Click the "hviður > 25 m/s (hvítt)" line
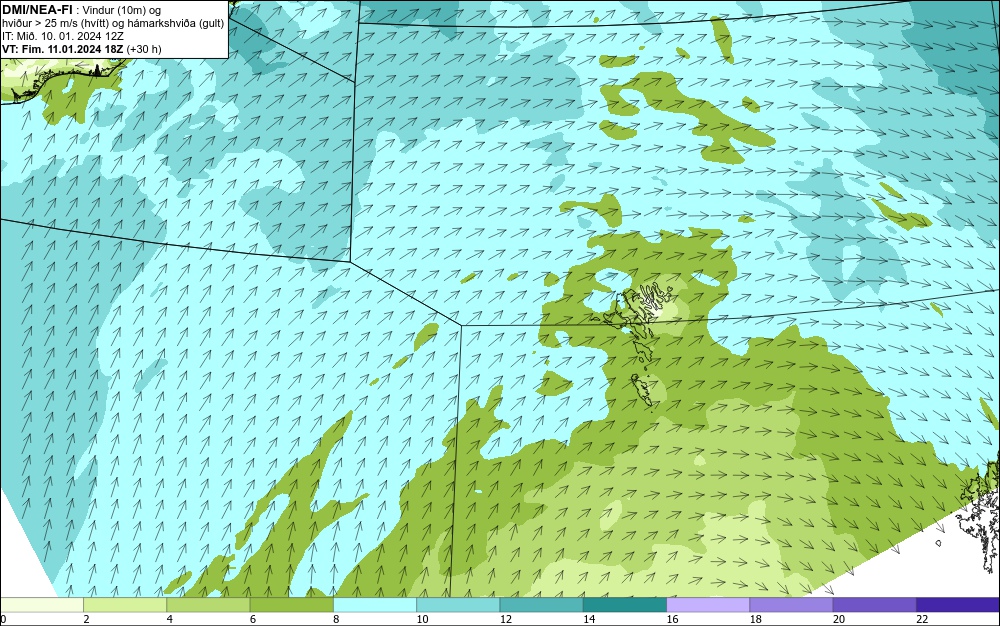The width and height of the screenshot is (1000, 626). [x=55, y=23]
